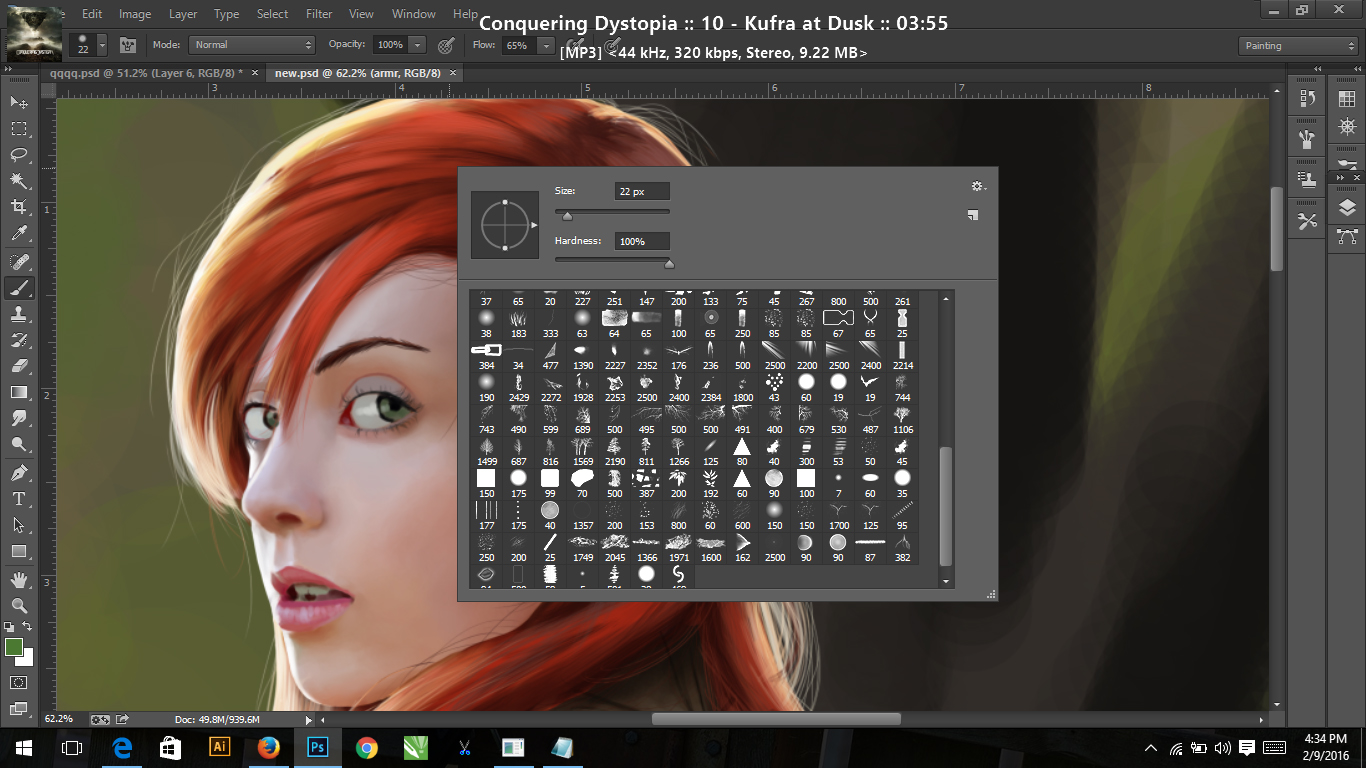
Task: Click the Hardness percentage input field
Action: coord(642,241)
